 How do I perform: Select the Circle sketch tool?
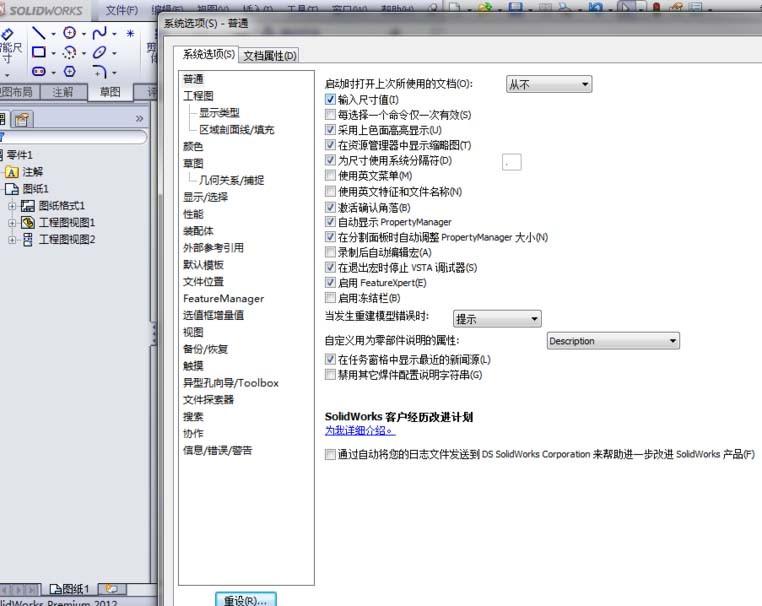pyautogui.click(x=69, y=33)
